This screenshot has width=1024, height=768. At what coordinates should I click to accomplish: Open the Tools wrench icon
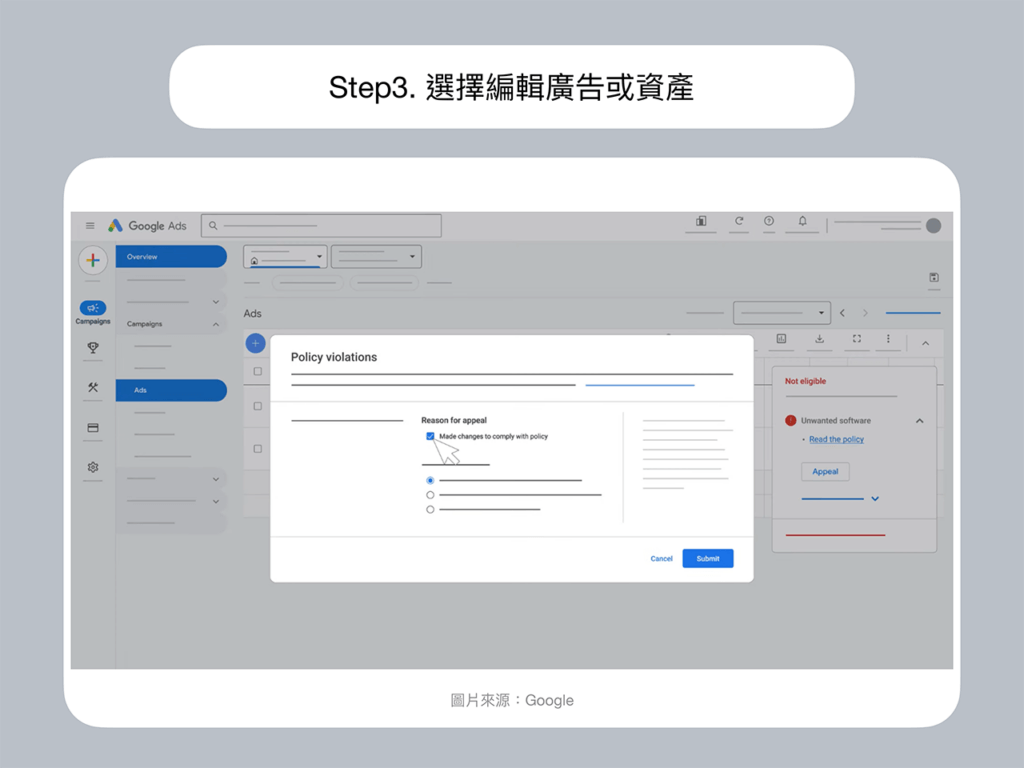click(93, 387)
